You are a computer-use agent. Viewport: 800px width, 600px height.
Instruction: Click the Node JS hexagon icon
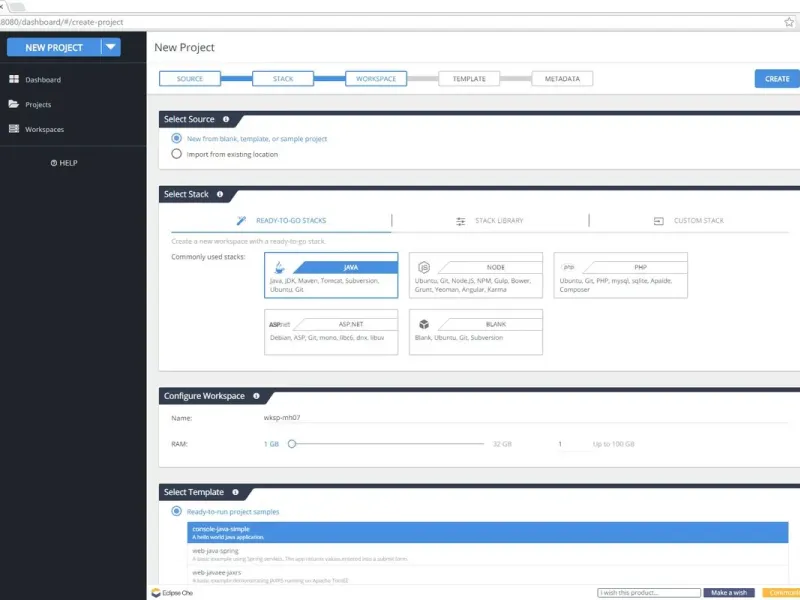424,267
